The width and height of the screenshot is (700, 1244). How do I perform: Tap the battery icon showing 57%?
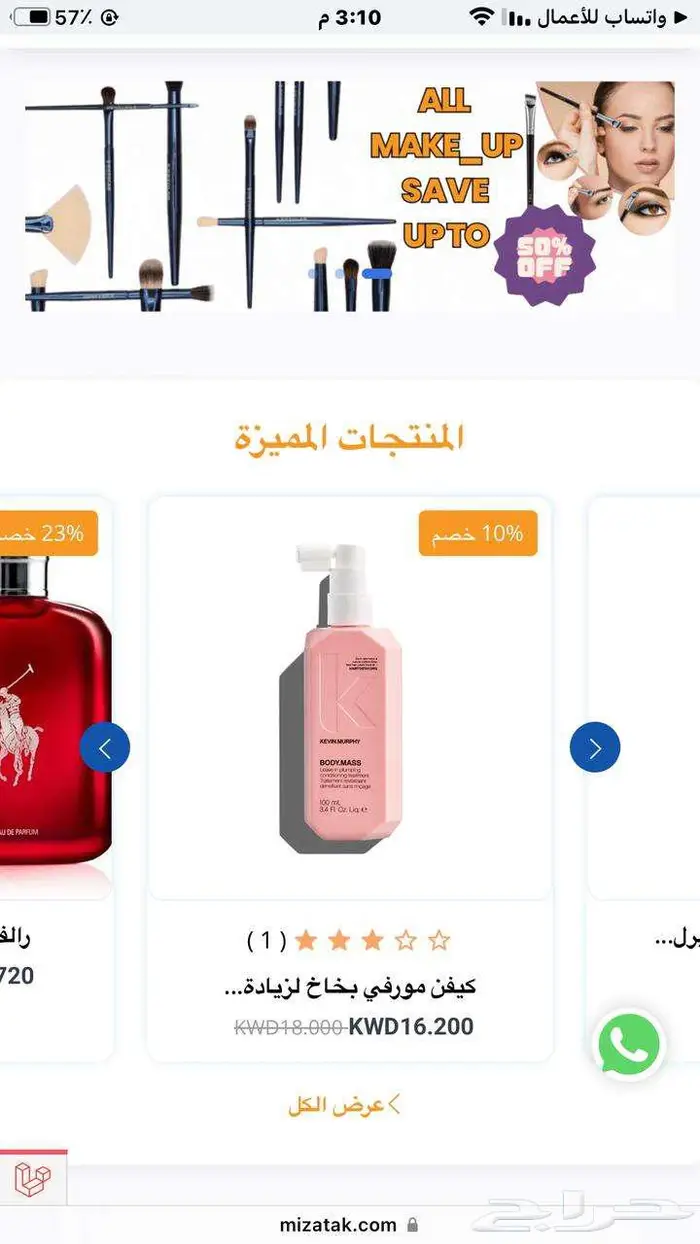(32, 17)
